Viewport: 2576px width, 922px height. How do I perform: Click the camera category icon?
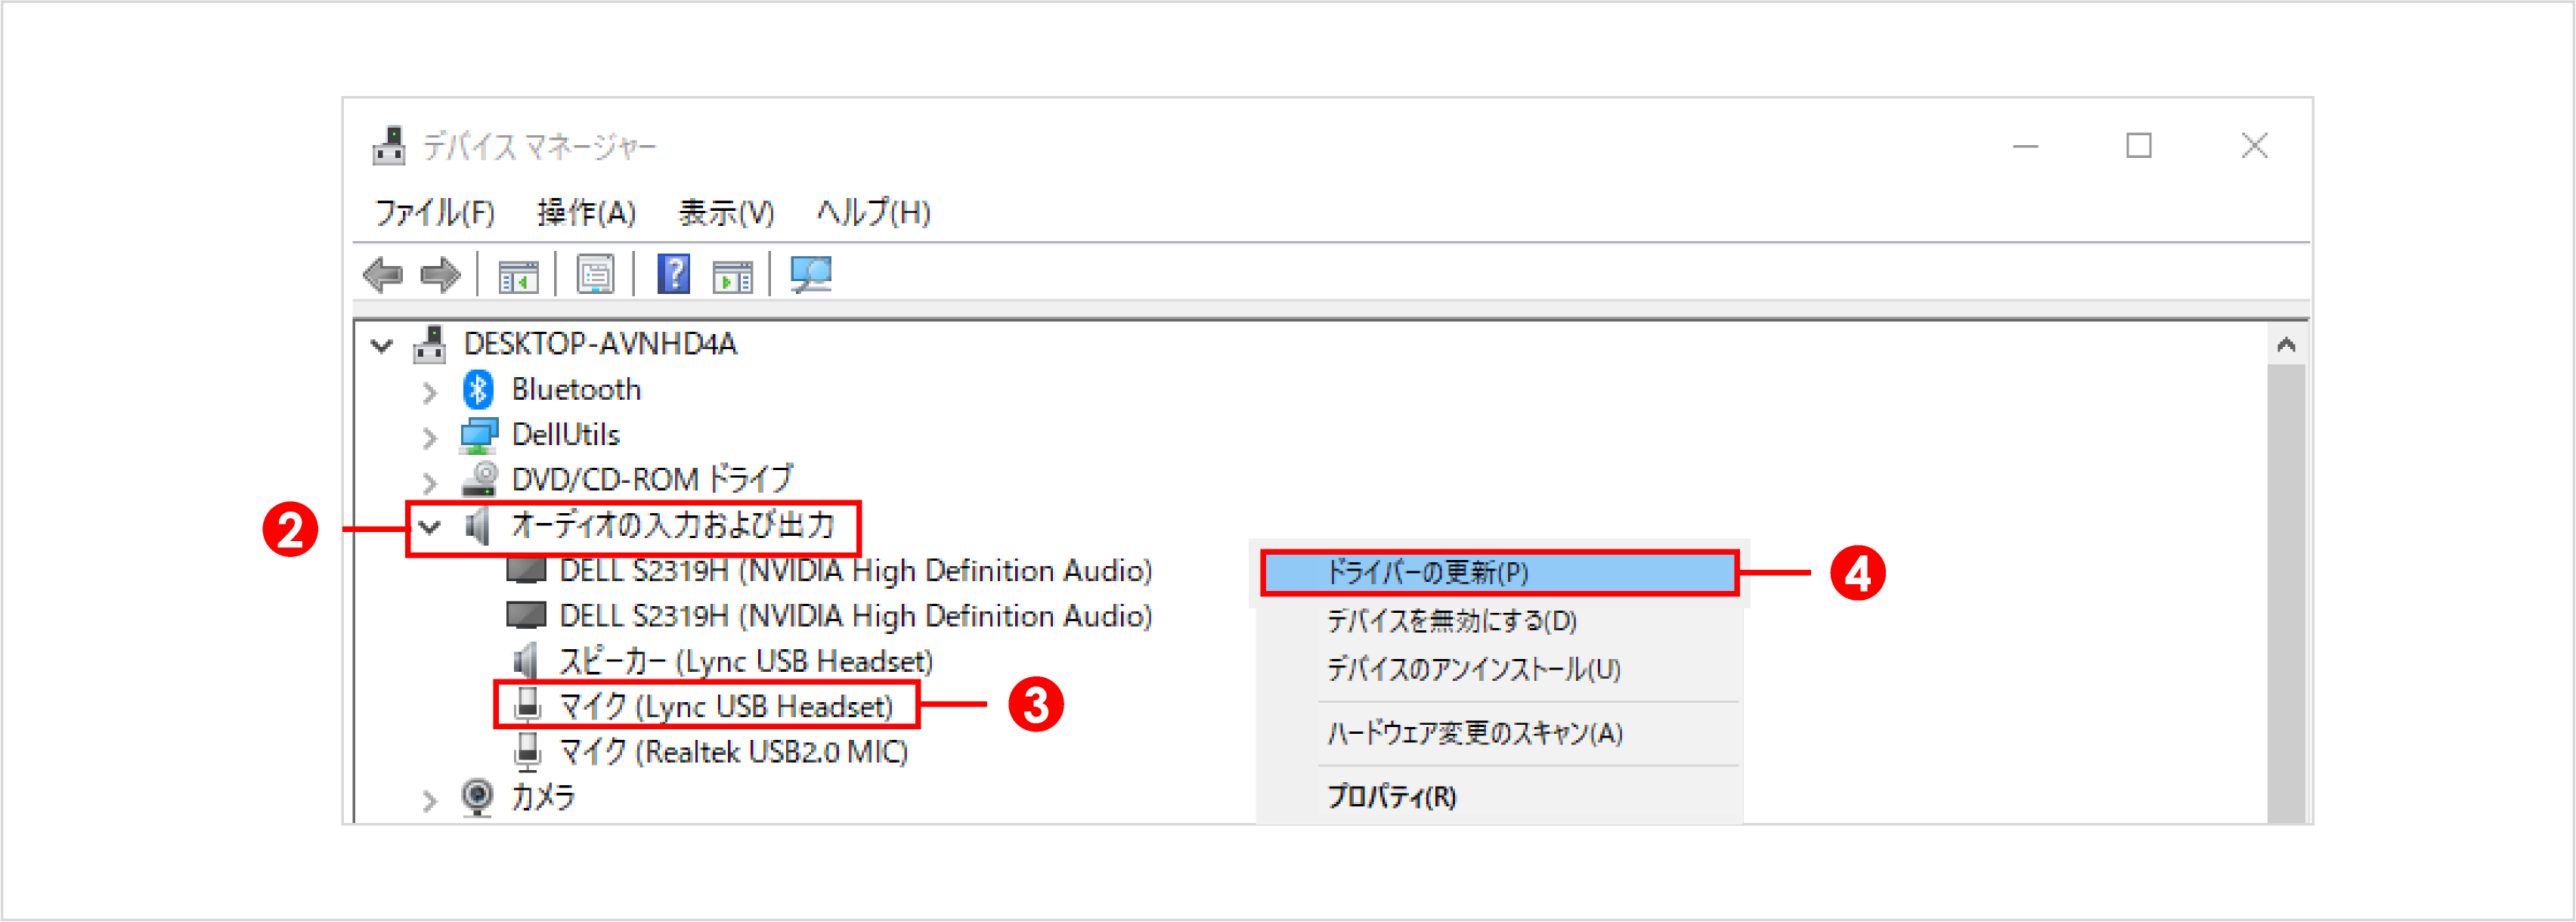(477, 797)
